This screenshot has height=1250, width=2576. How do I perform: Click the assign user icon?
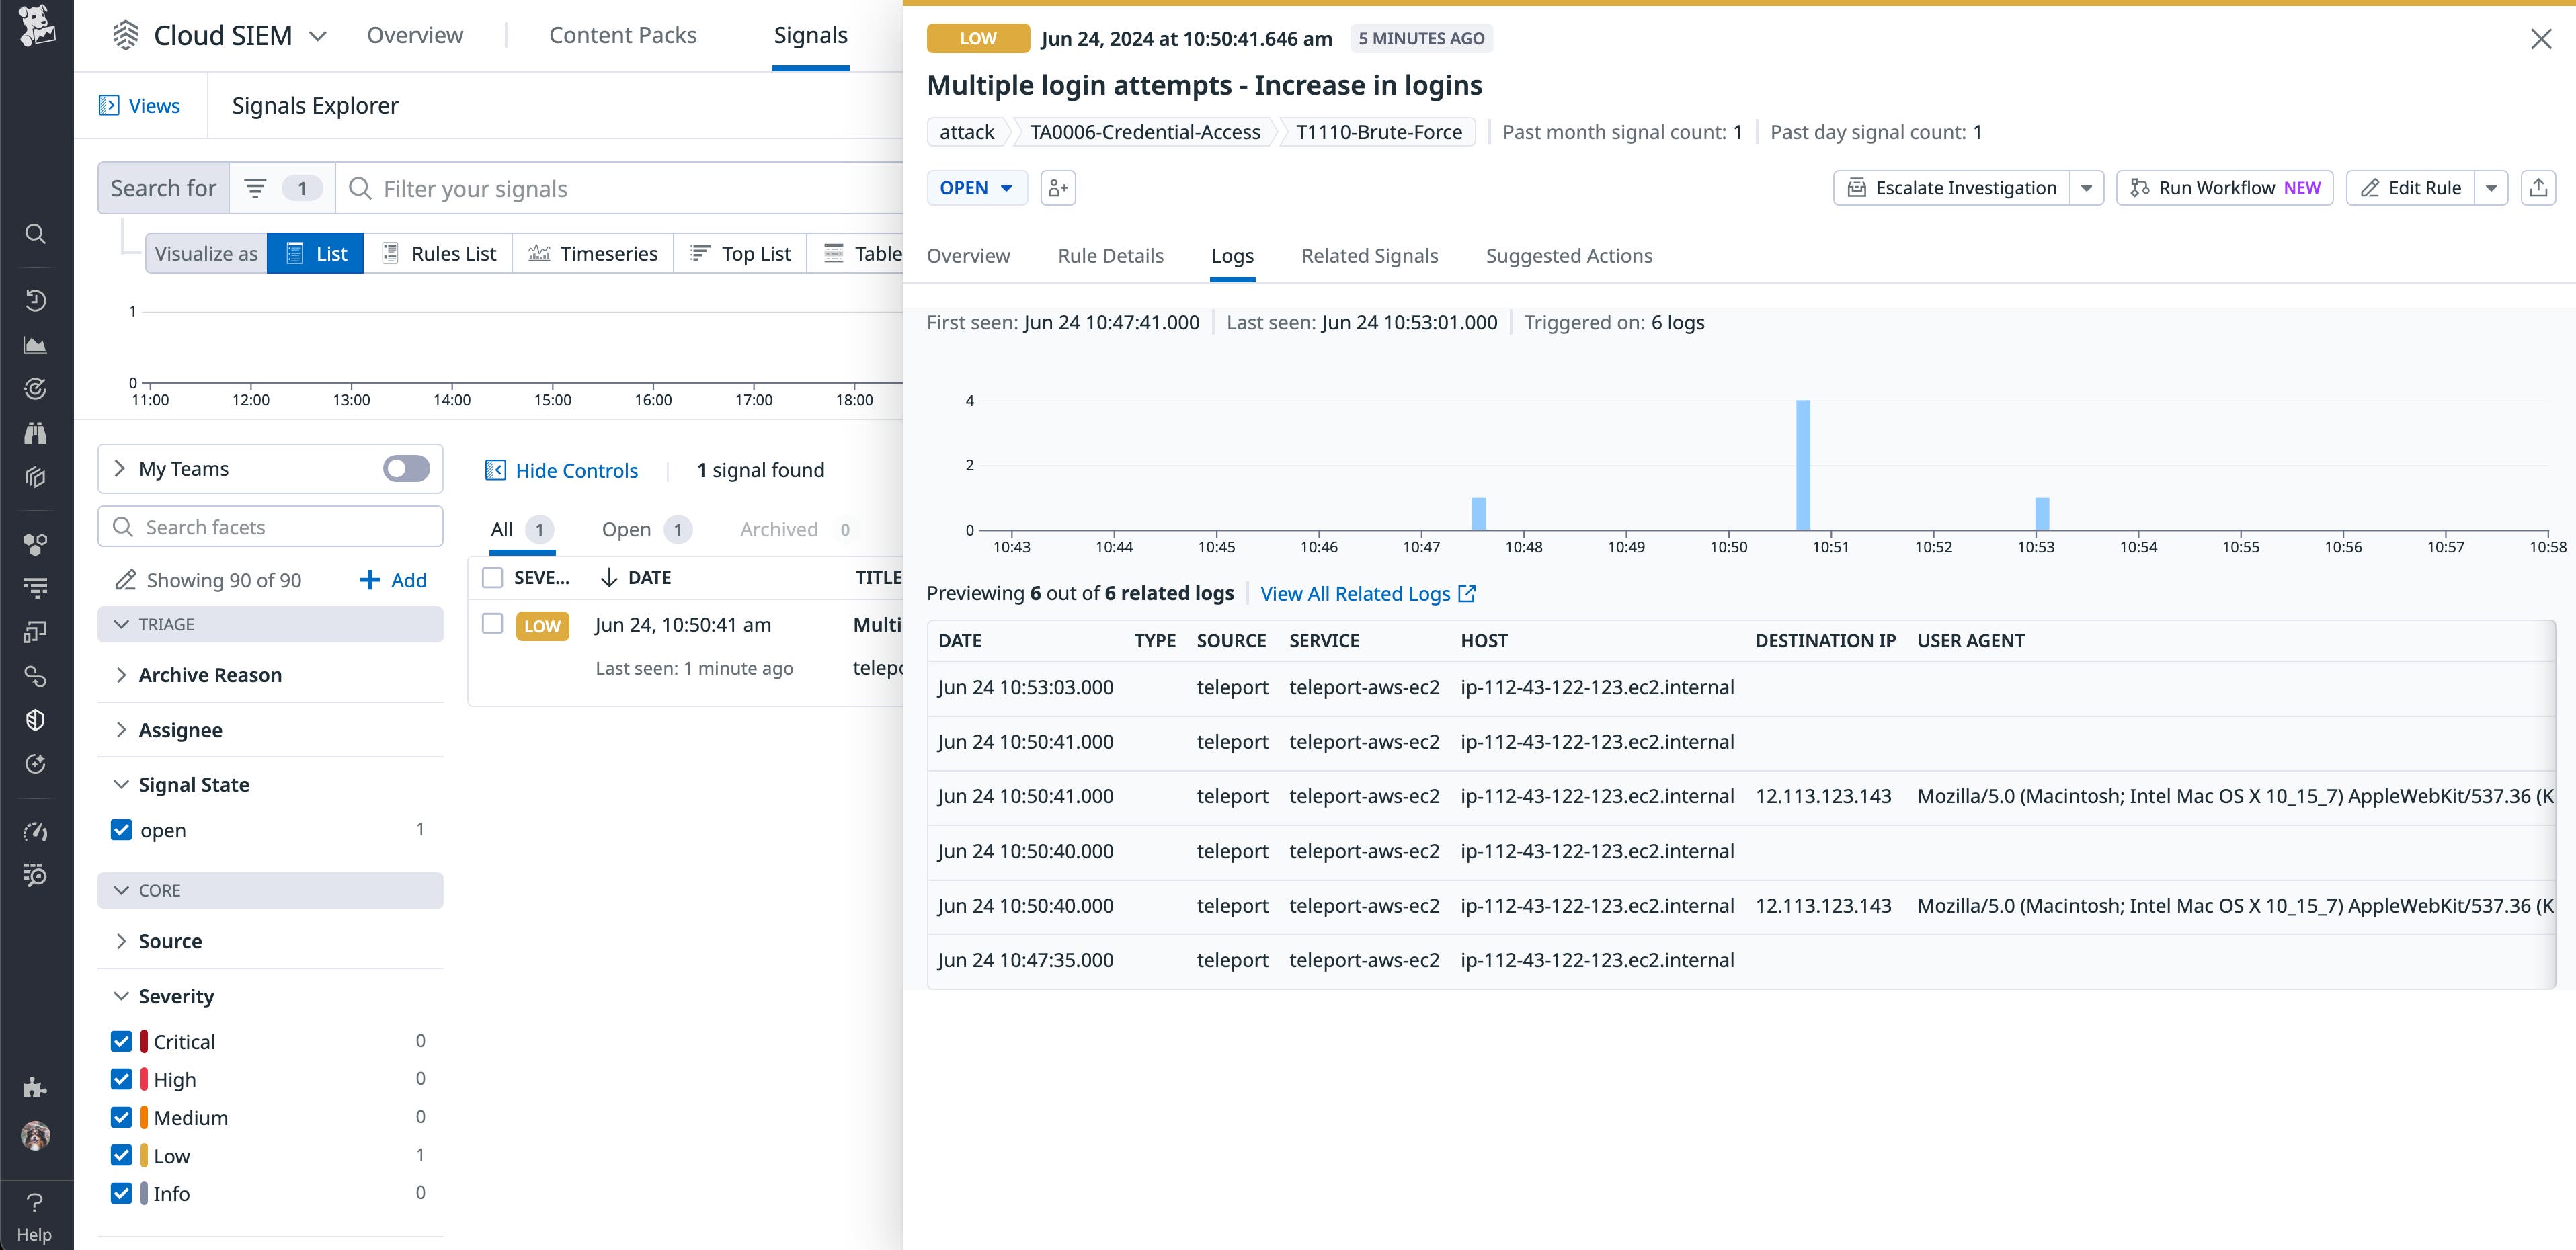click(x=1058, y=188)
